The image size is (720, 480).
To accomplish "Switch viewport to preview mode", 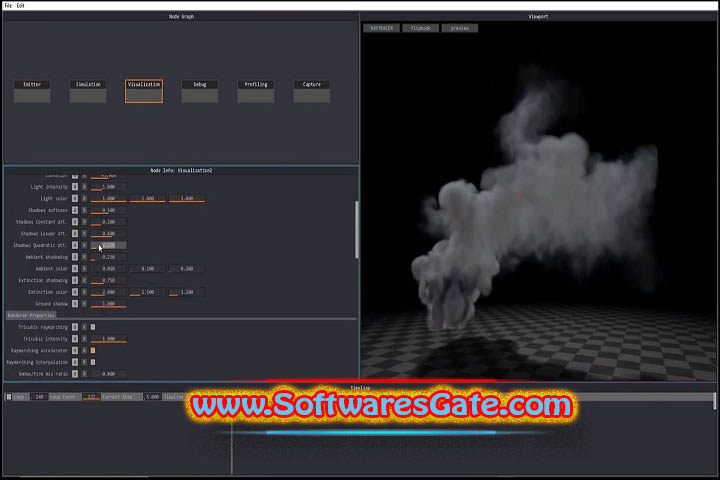I will click(460, 28).
